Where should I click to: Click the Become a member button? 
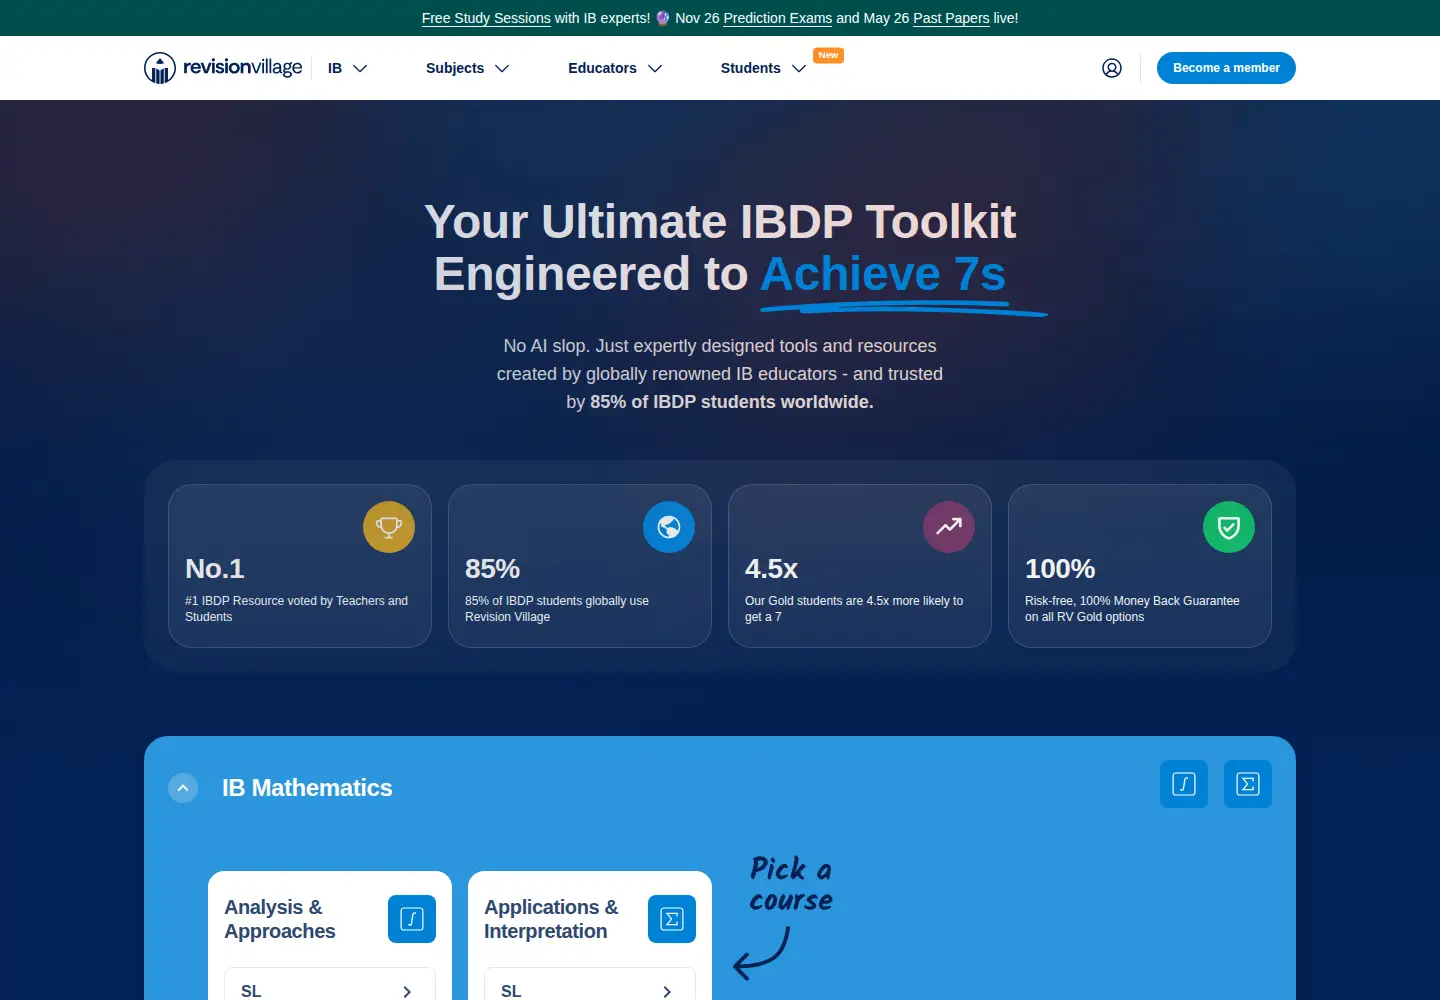(1226, 68)
